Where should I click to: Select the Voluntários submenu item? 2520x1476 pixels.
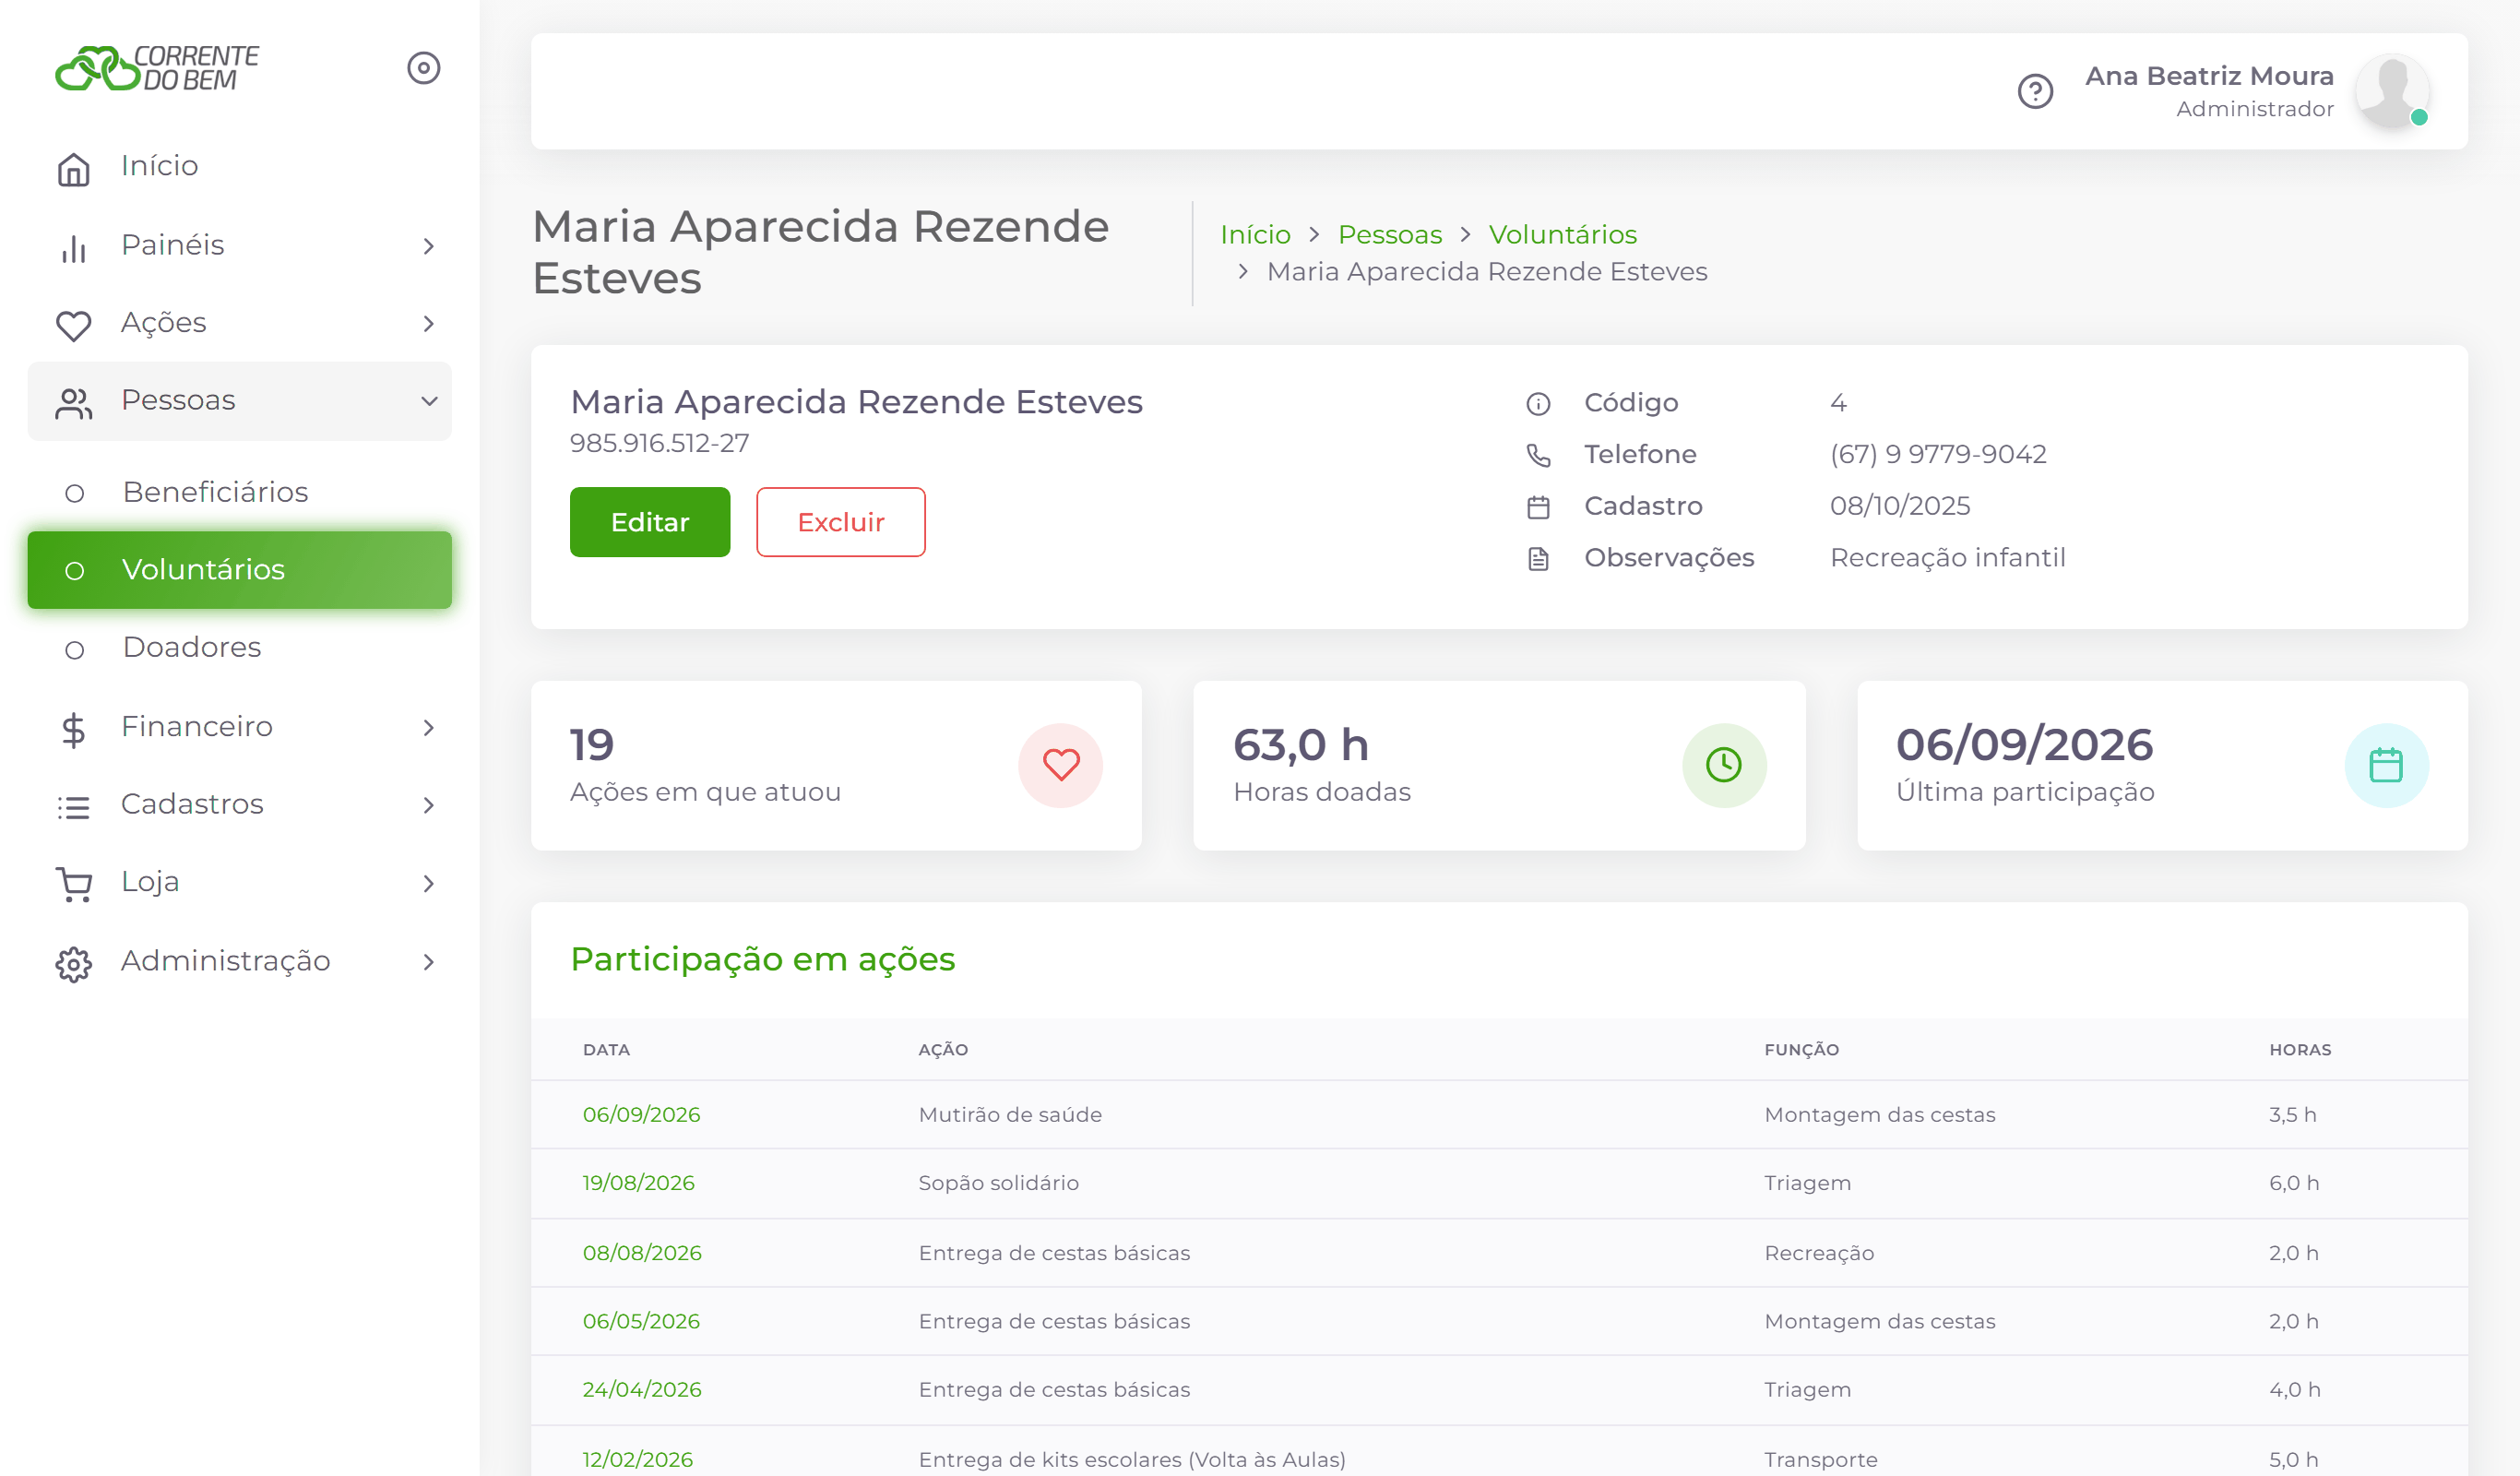click(240, 570)
